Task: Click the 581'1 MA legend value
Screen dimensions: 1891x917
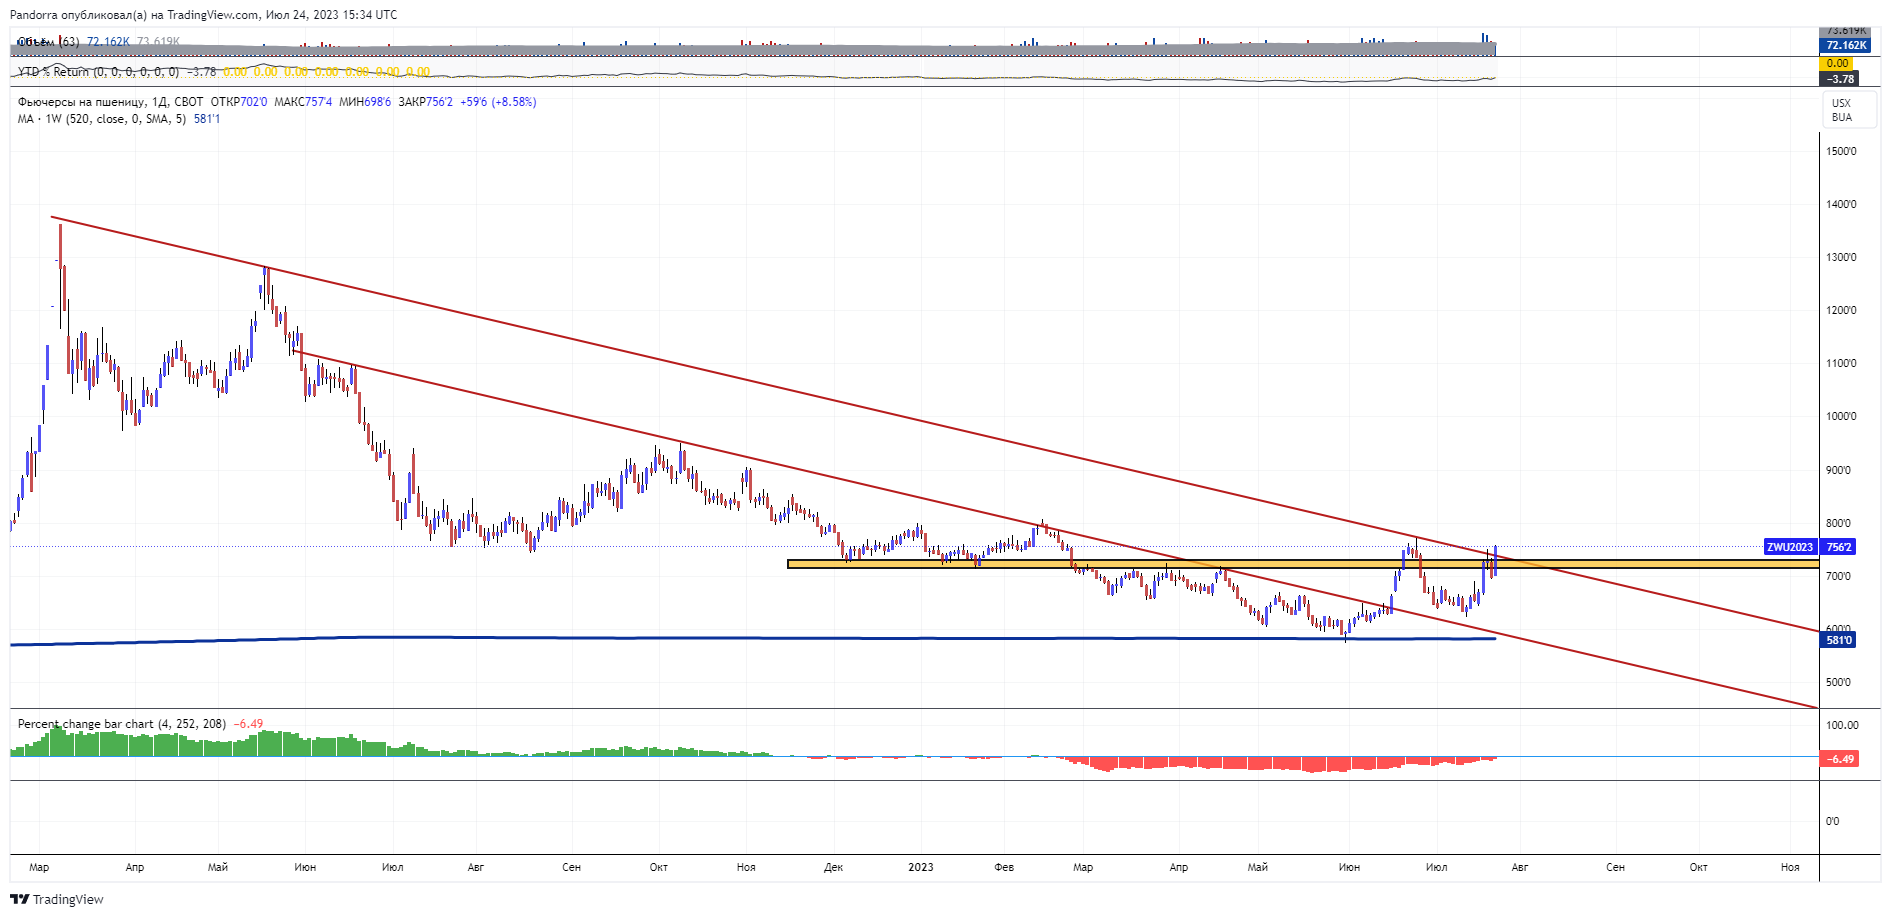Action: pyautogui.click(x=207, y=119)
